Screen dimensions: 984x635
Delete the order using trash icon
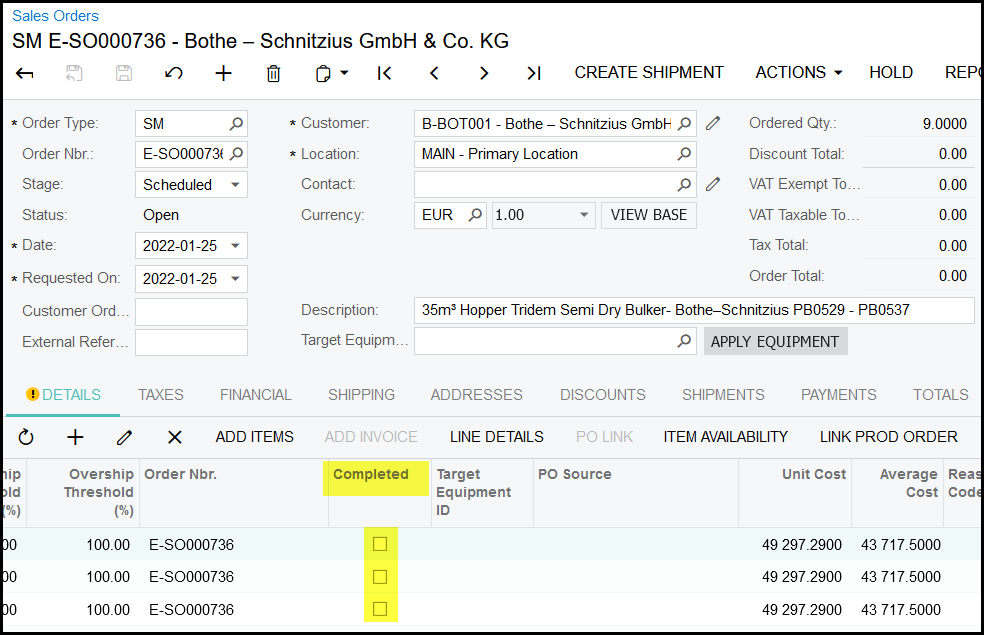tap(273, 73)
